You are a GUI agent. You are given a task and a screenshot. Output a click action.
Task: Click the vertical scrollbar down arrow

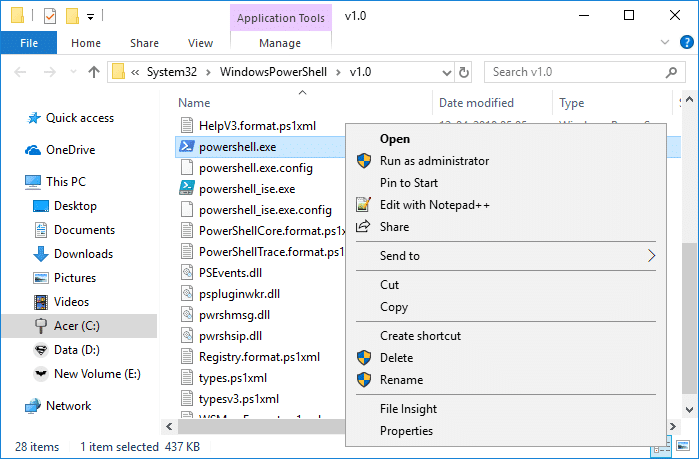pyautogui.click(x=689, y=409)
